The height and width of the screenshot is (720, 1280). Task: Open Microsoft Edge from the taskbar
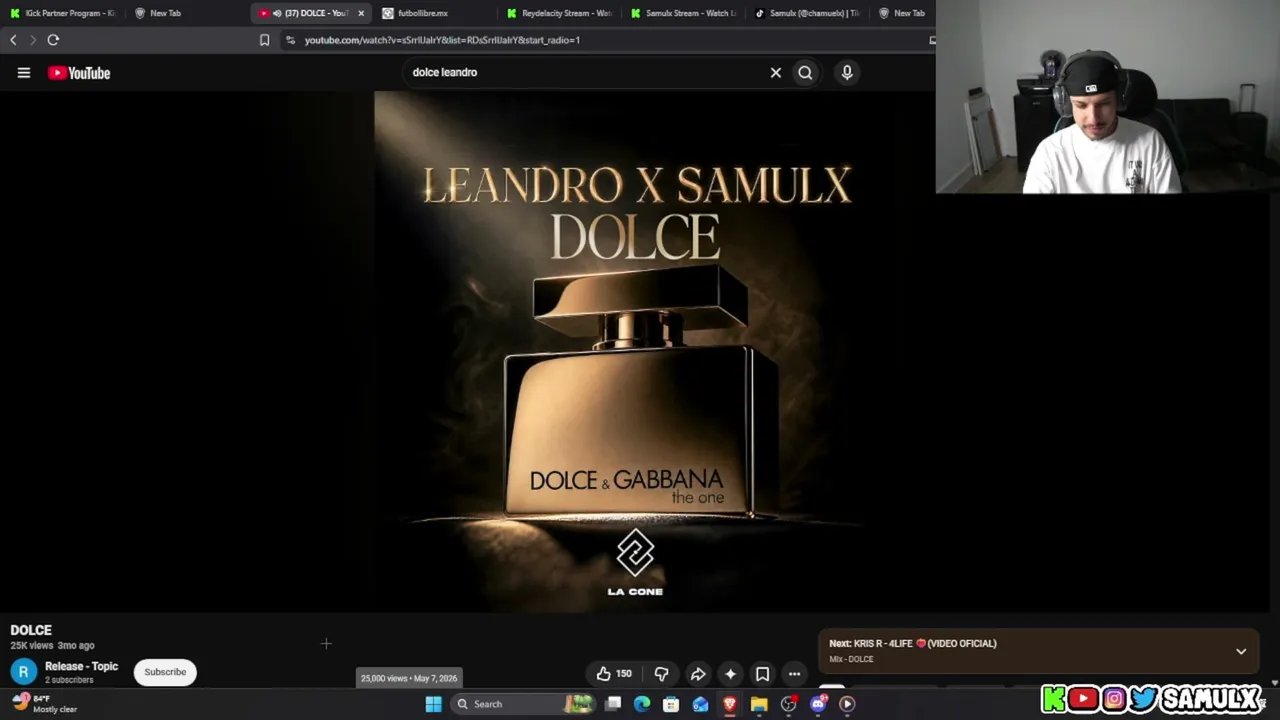pyautogui.click(x=642, y=704)
